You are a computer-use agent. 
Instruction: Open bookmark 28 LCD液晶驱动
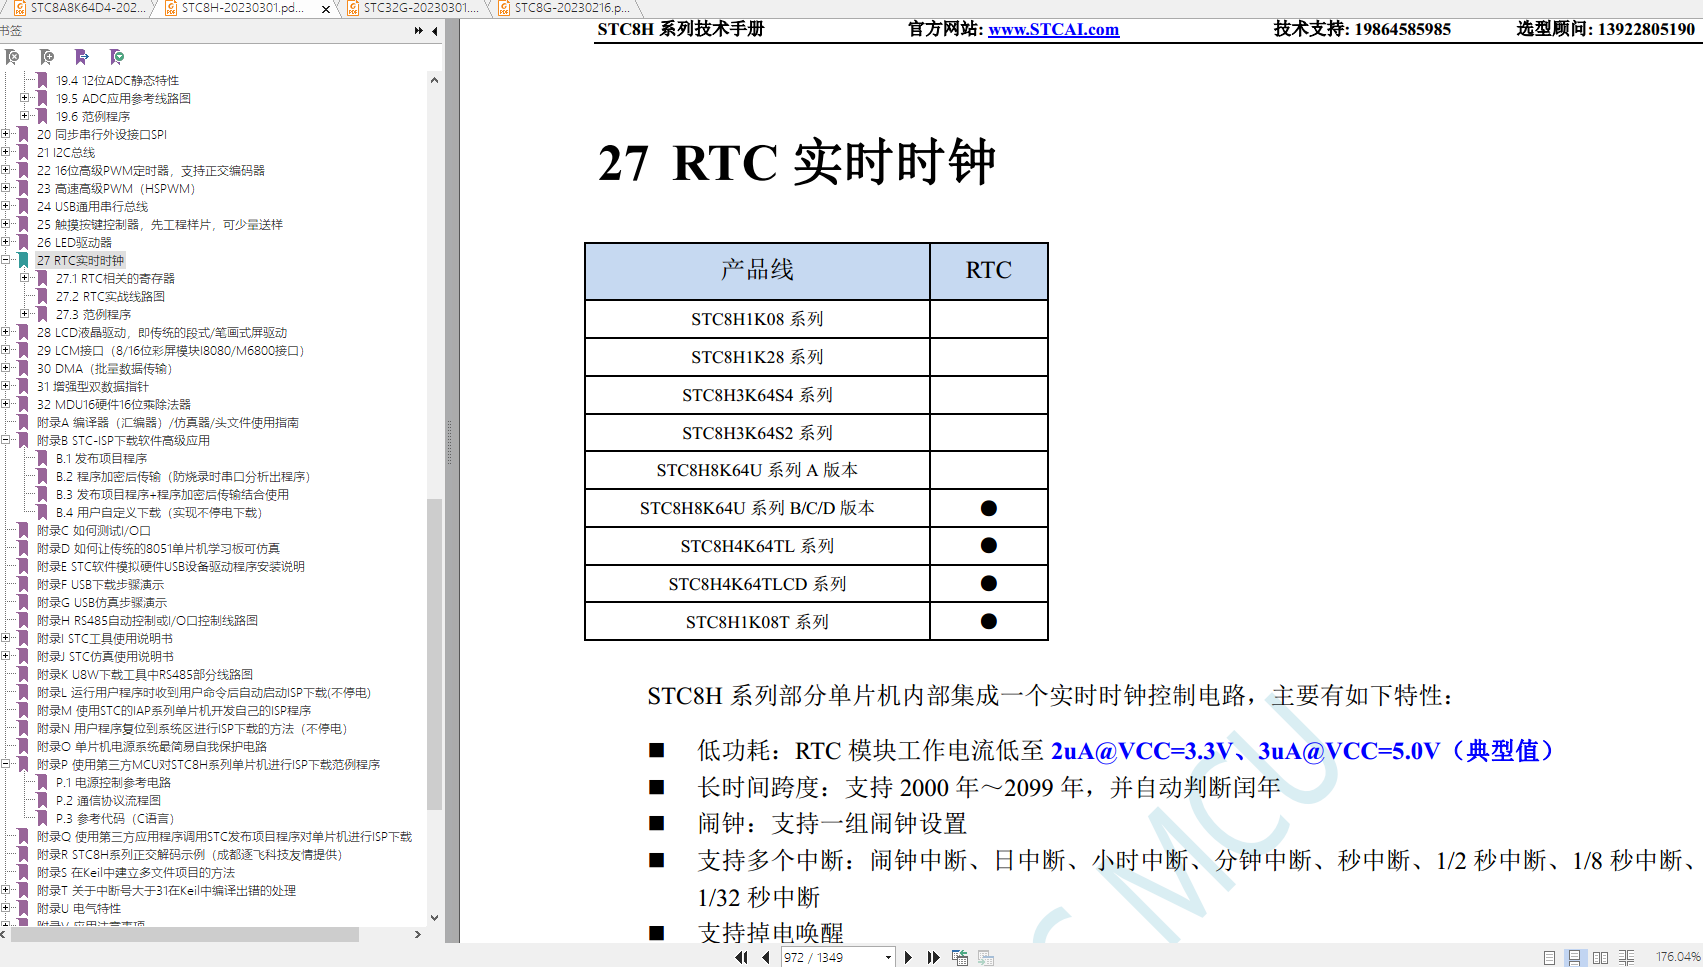coord(162,332)
